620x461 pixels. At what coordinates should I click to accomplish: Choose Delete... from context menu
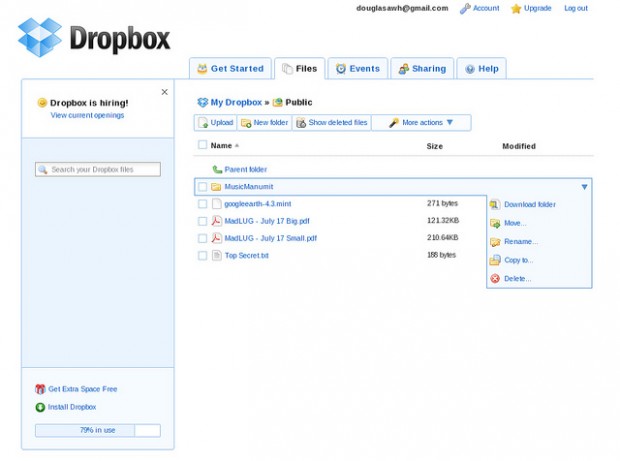tap(518, 279)
